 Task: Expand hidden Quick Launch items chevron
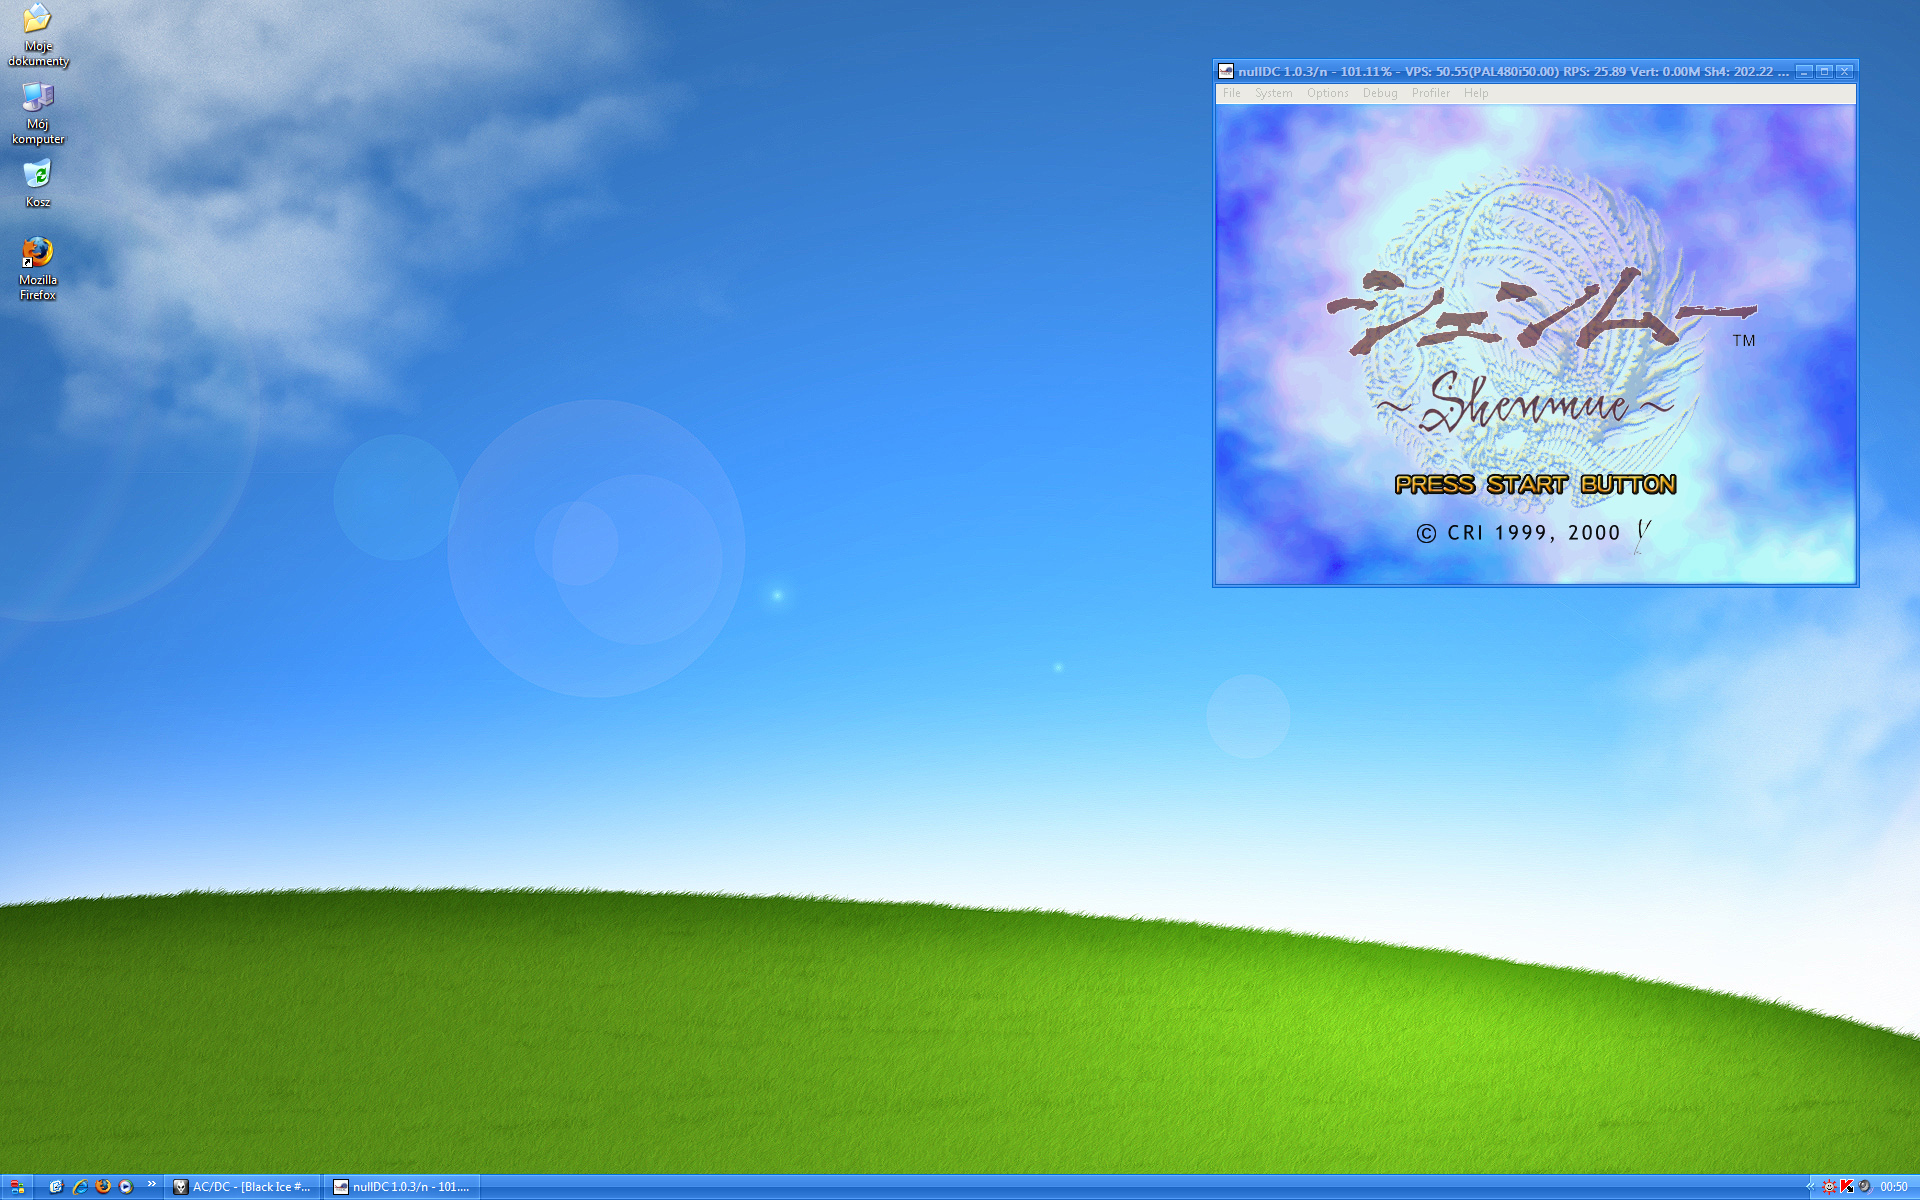pos(152,1184)
